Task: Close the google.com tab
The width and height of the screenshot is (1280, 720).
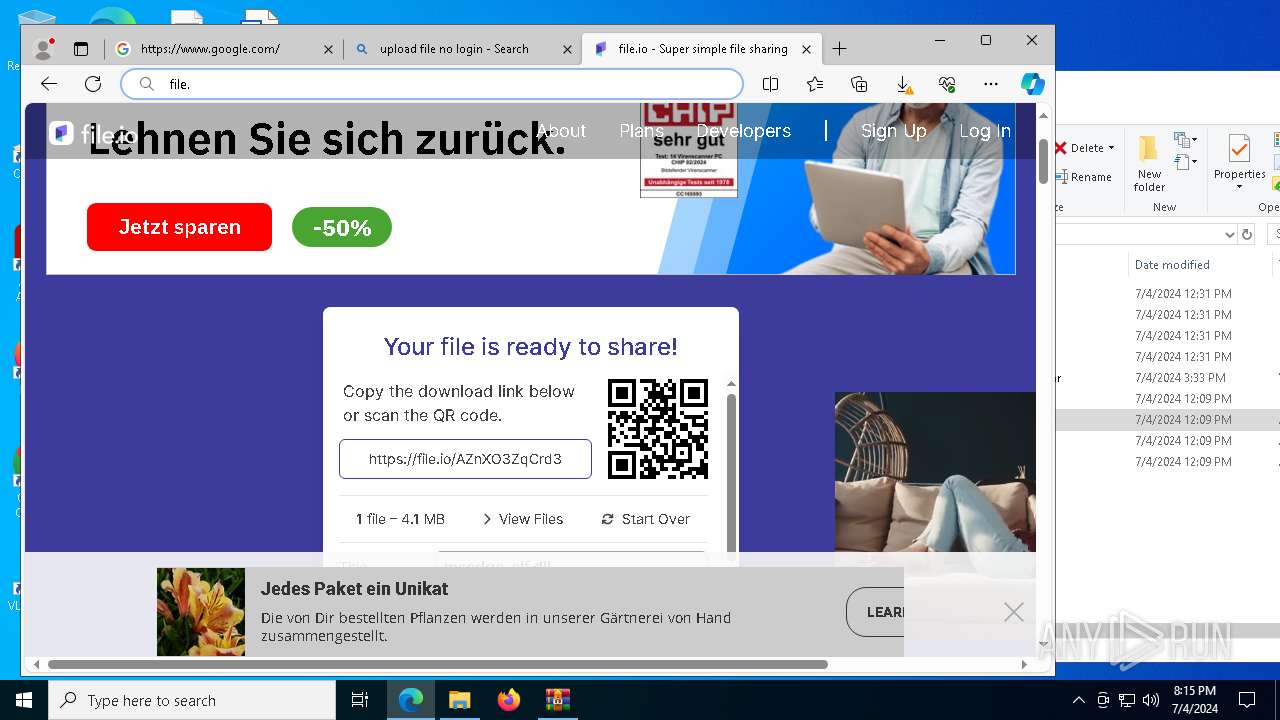Action: pyautogui.click(x=328, y=49)
